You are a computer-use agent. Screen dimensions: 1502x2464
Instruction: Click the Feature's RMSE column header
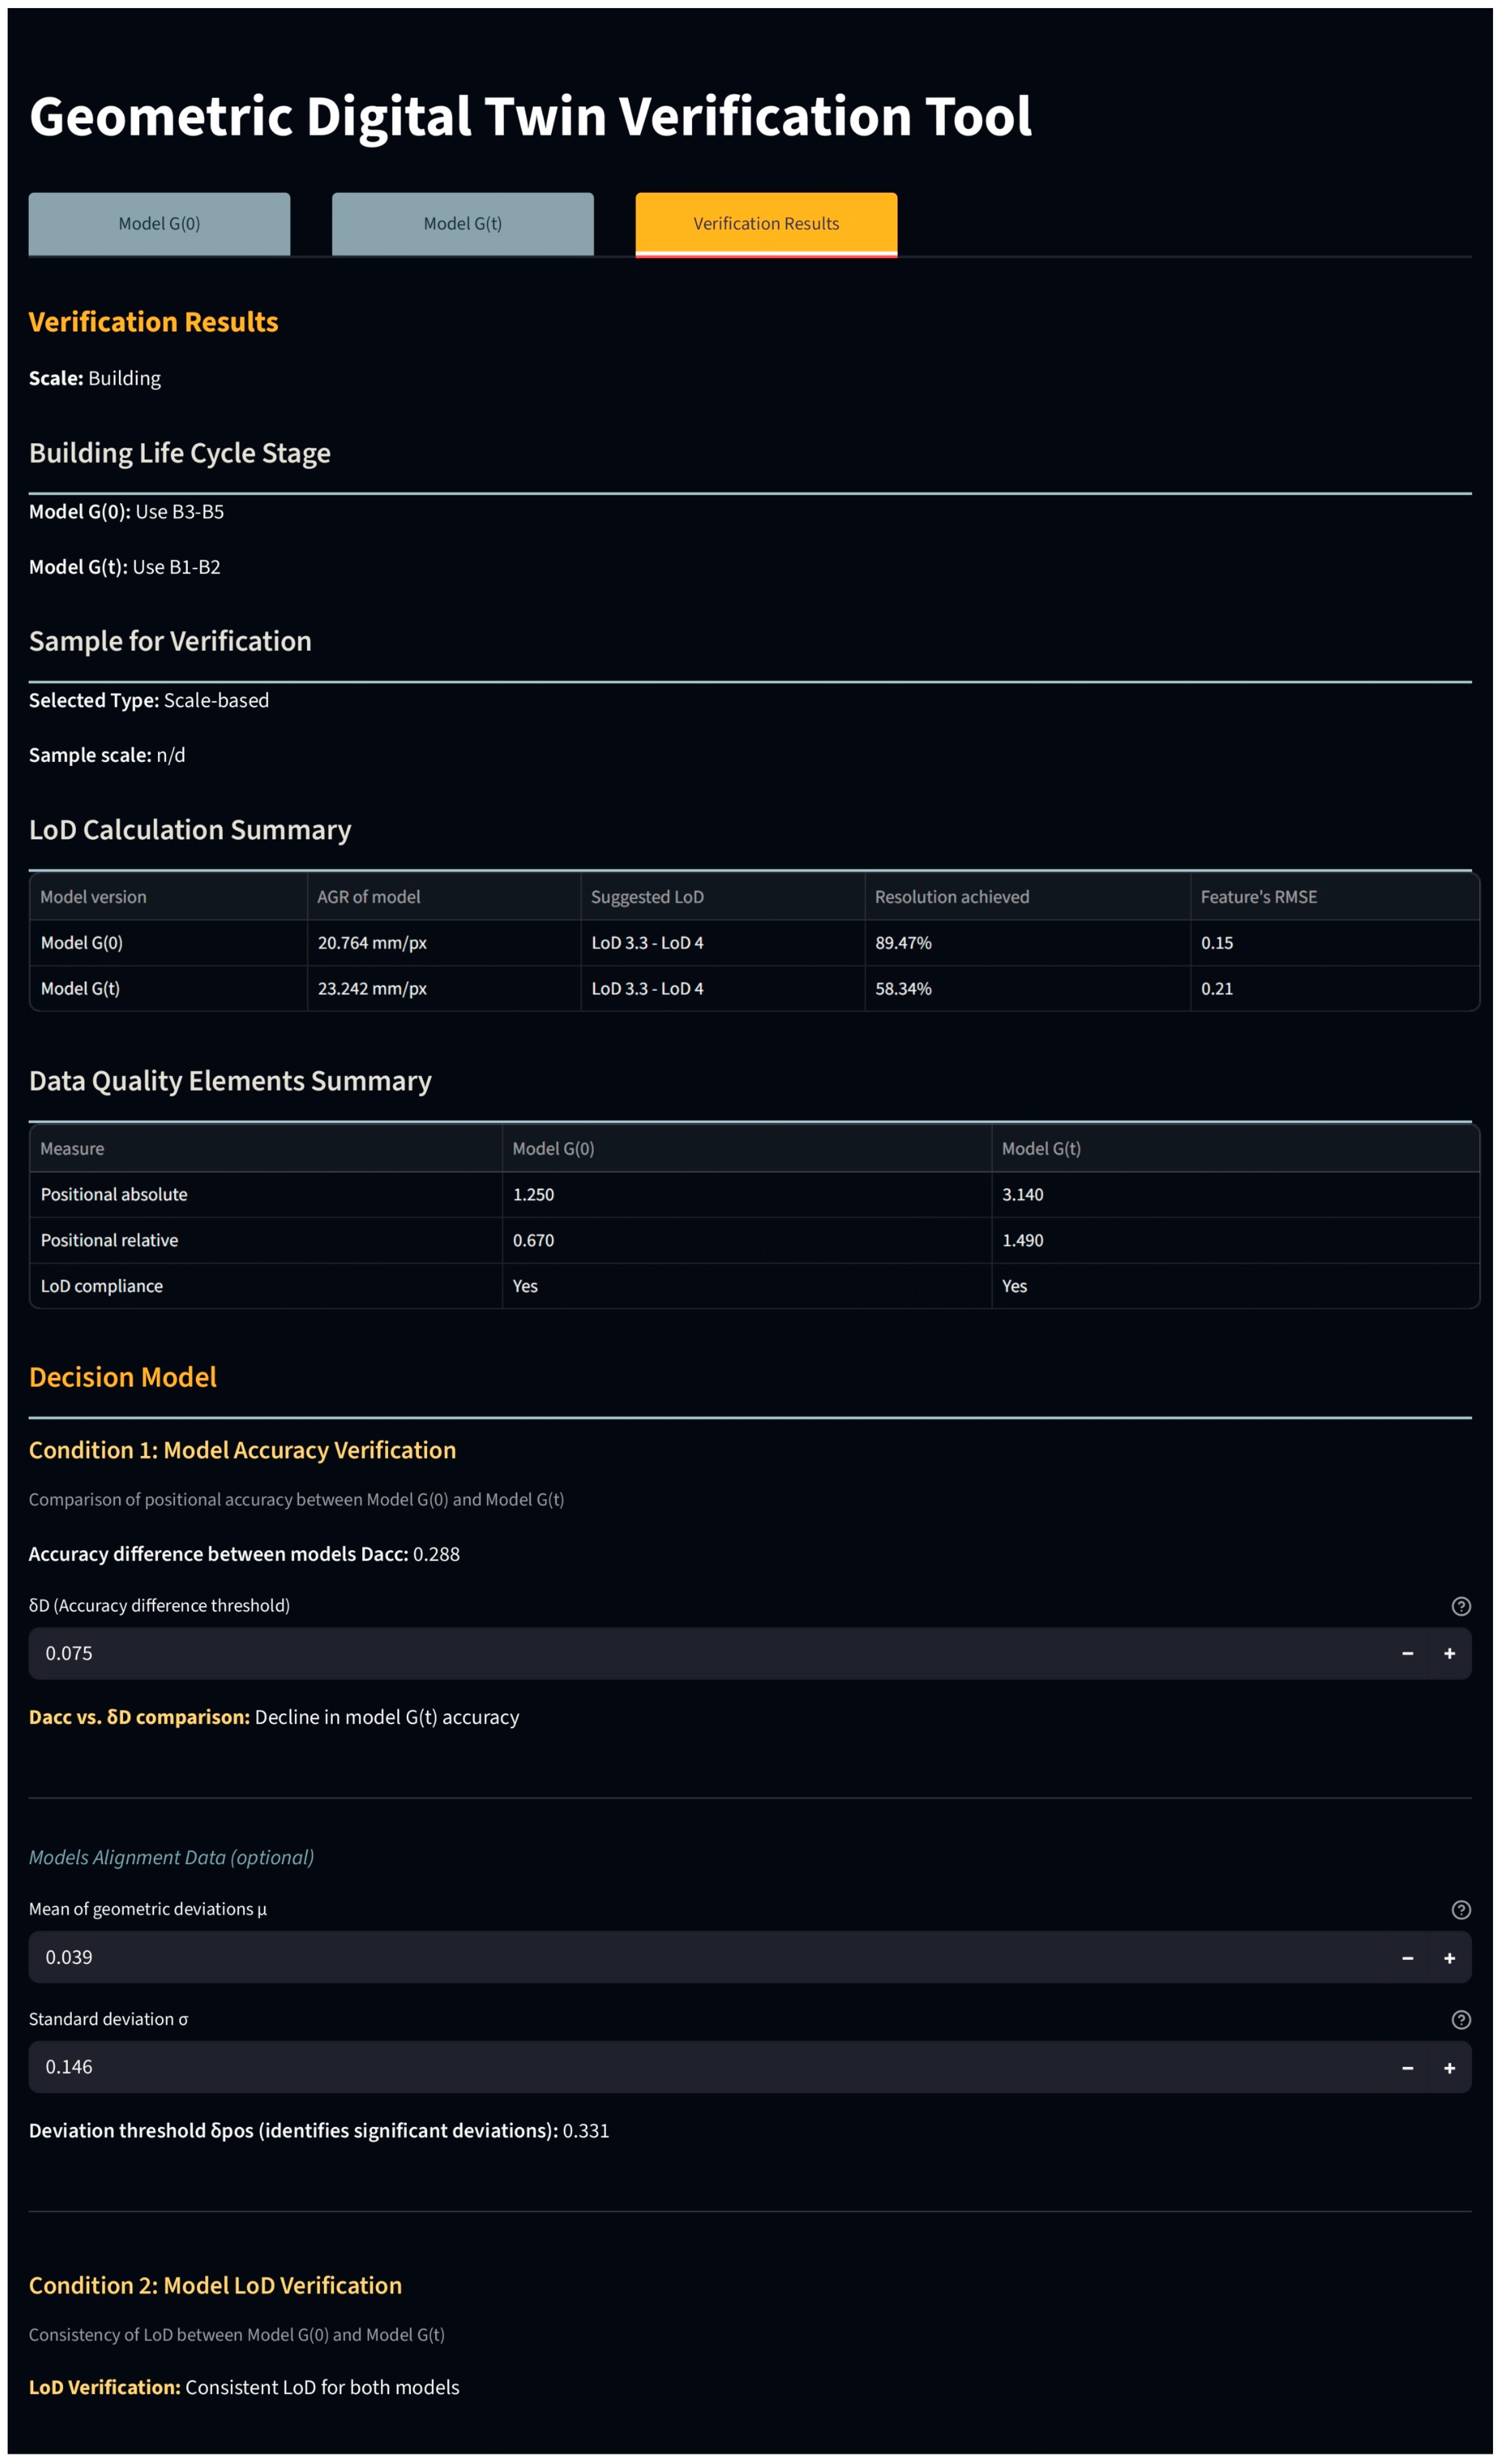(1258, 897)
